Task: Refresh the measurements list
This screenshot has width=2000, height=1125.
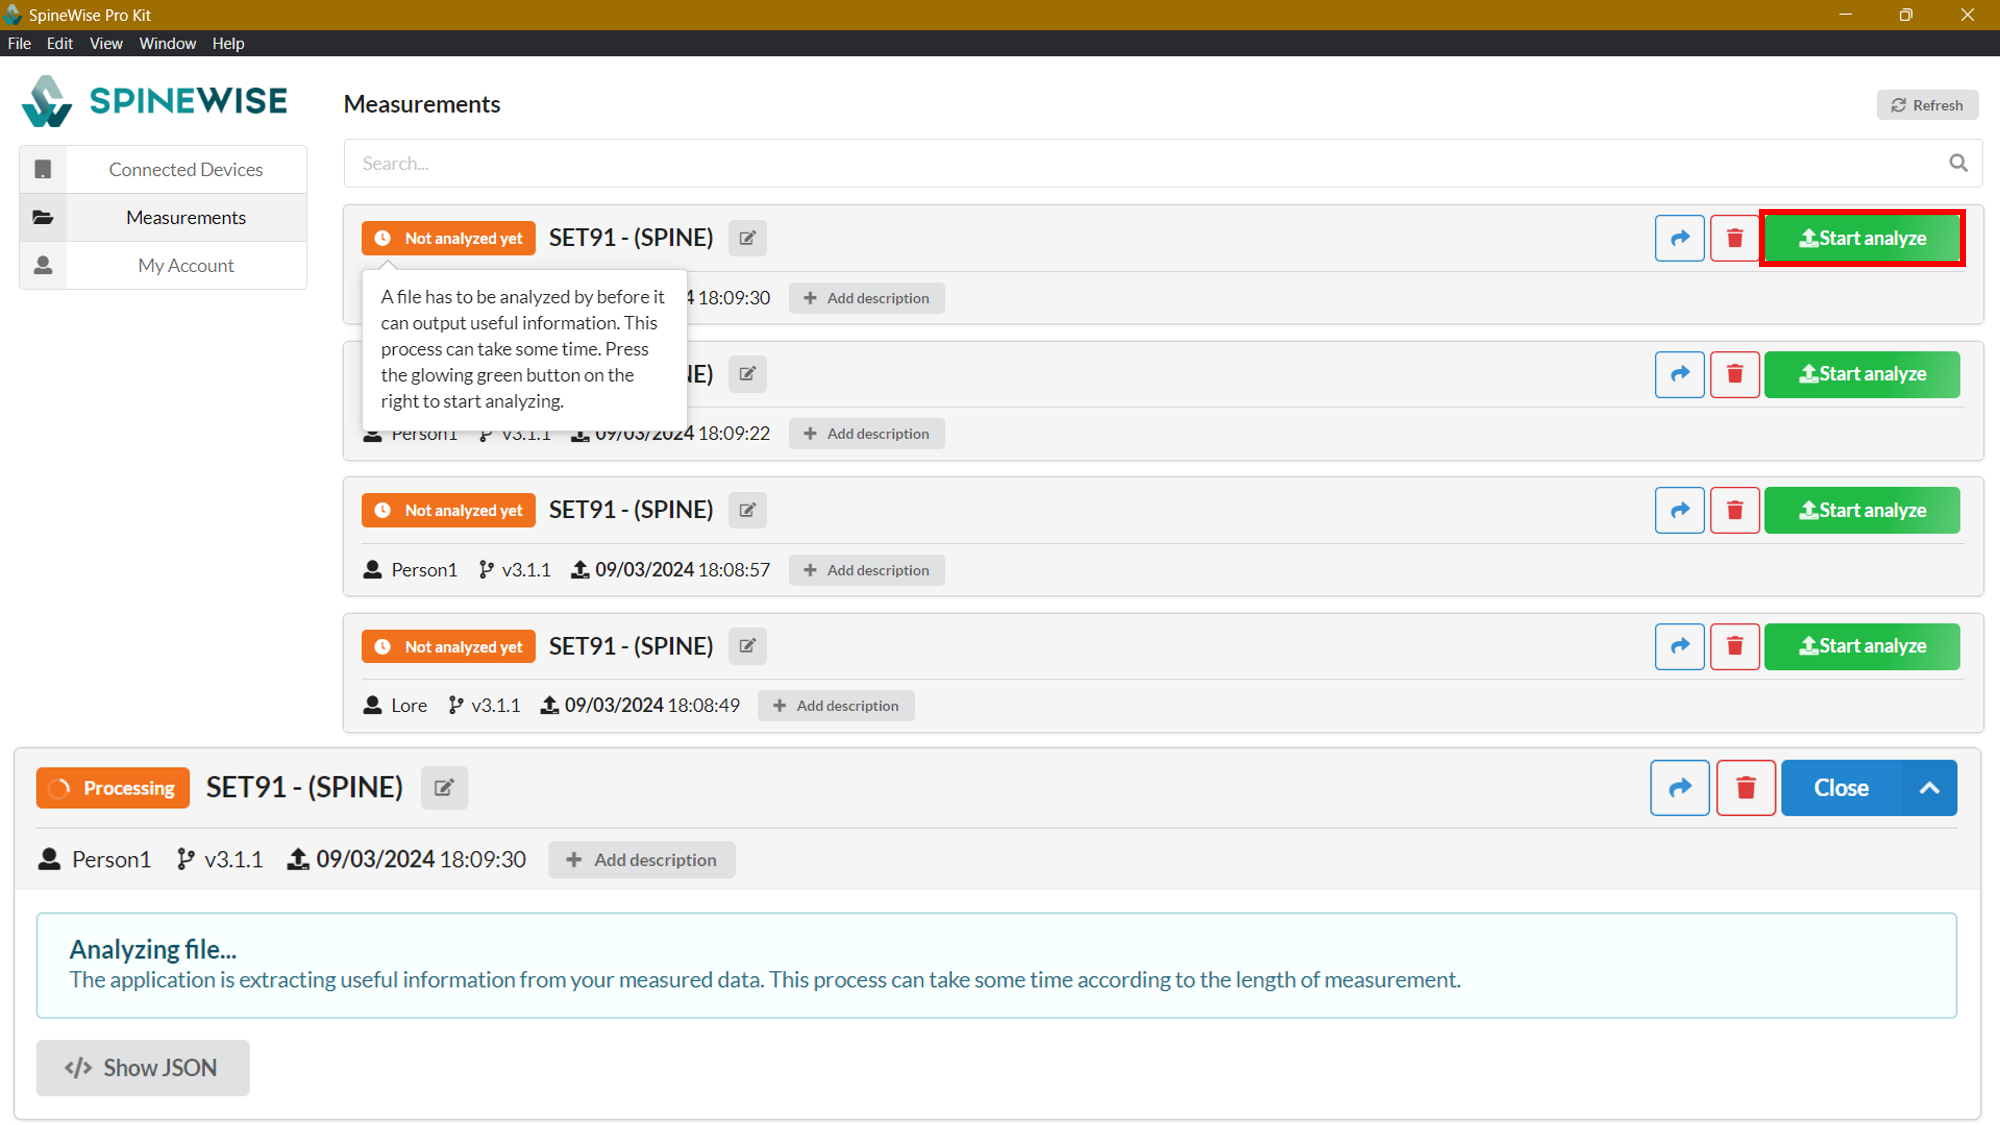Action: tap(1927, 105)
